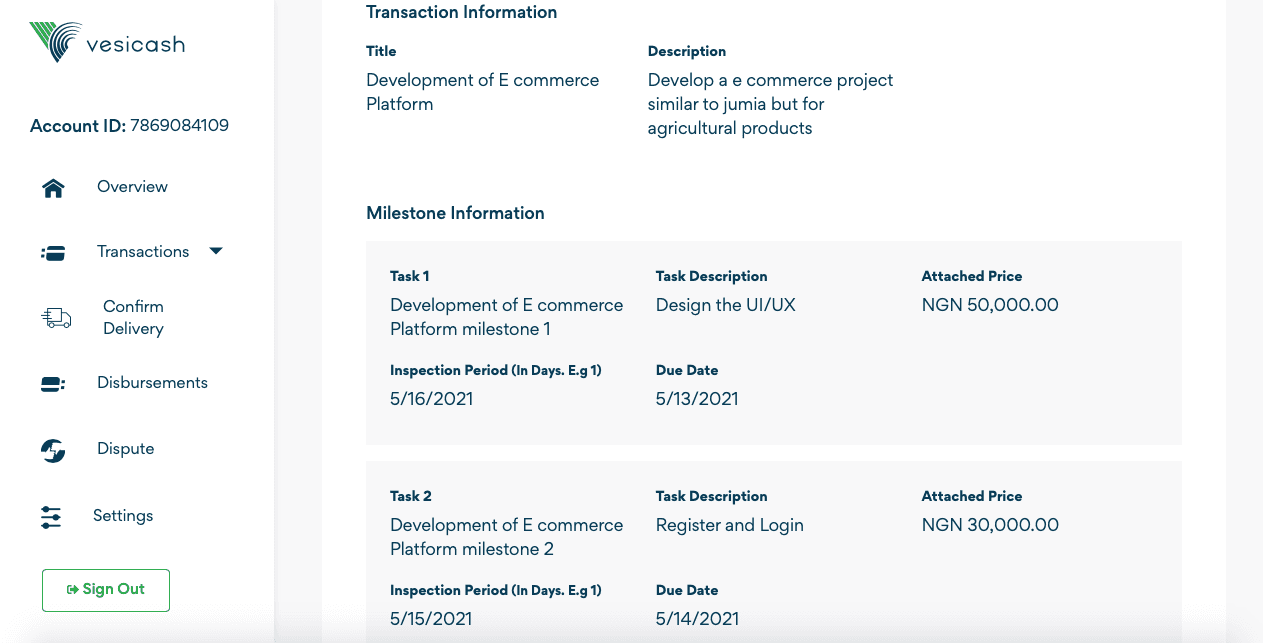Click the Settings sliders icon
The height and width of the screenshot is (643, 1263).
51,517
